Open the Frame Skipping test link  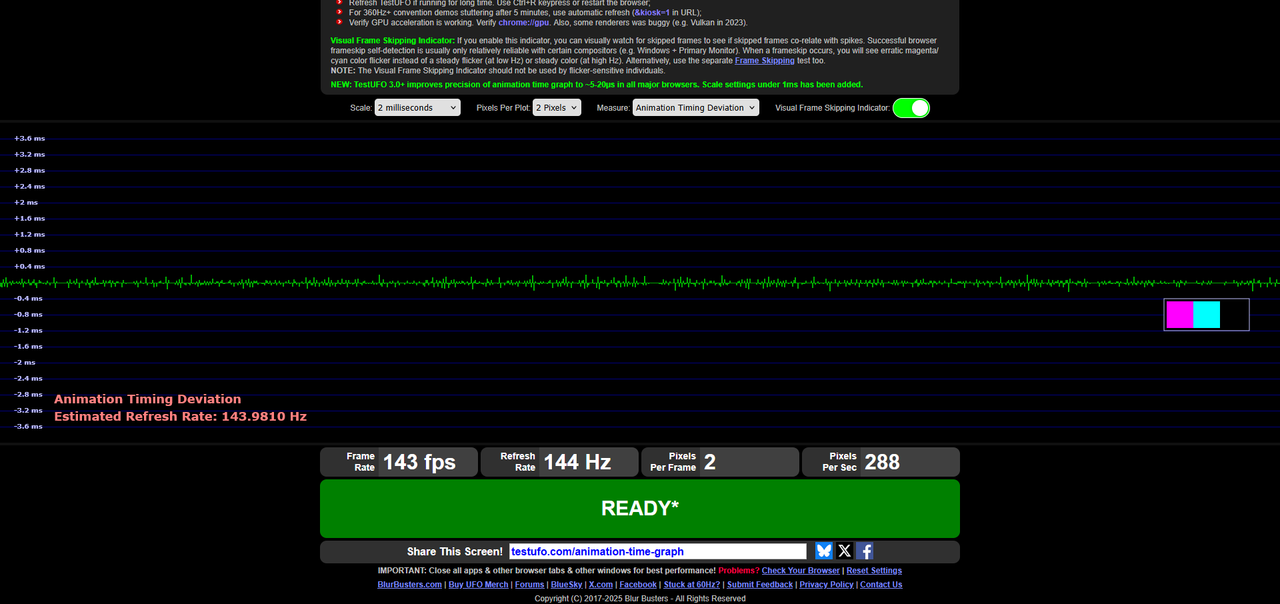pos(765,61)
